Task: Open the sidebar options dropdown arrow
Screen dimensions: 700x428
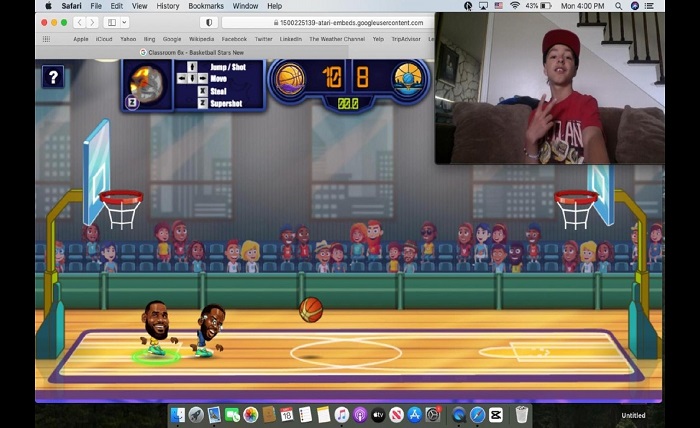Action: (124, 22)
